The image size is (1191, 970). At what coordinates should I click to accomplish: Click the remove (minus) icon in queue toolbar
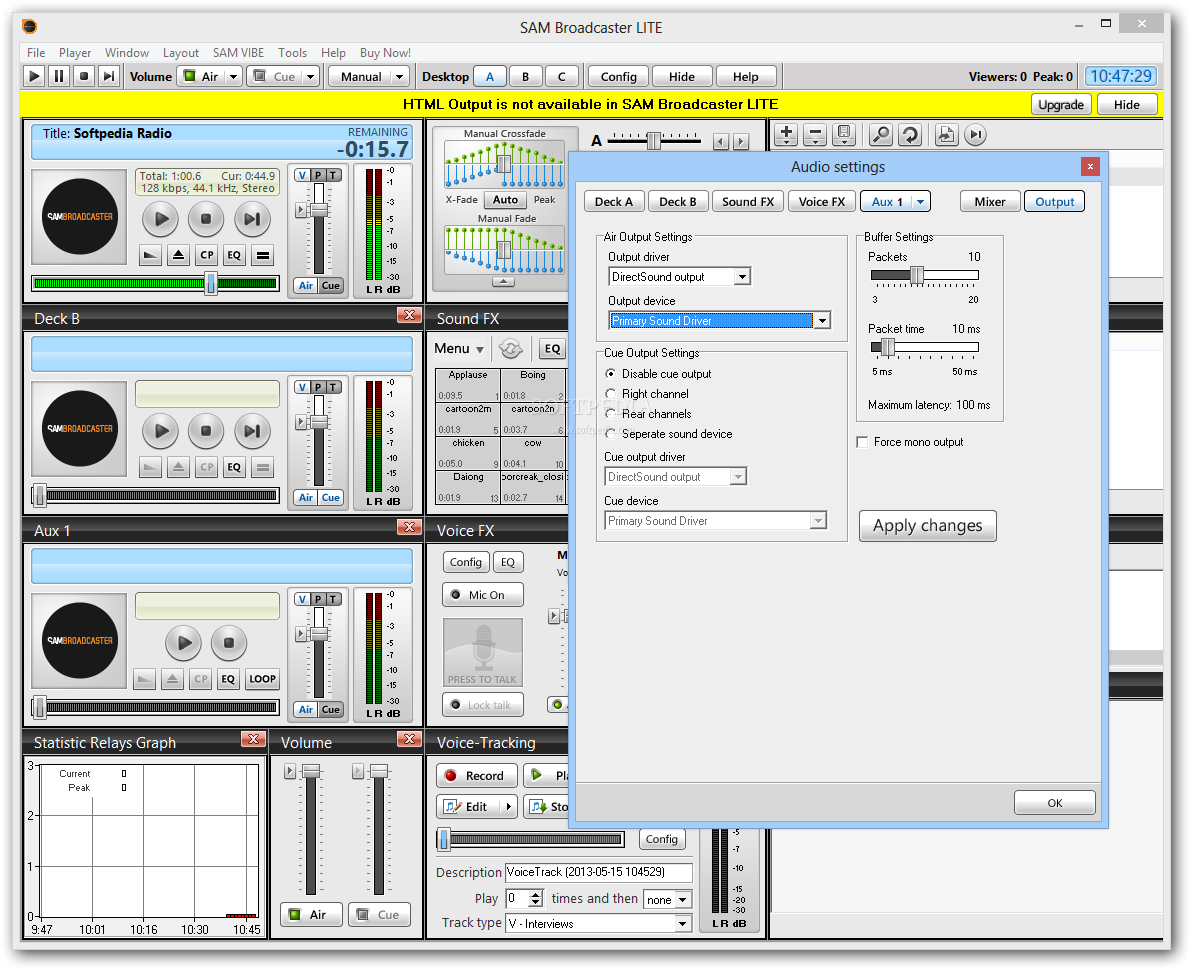coord(814,135)
